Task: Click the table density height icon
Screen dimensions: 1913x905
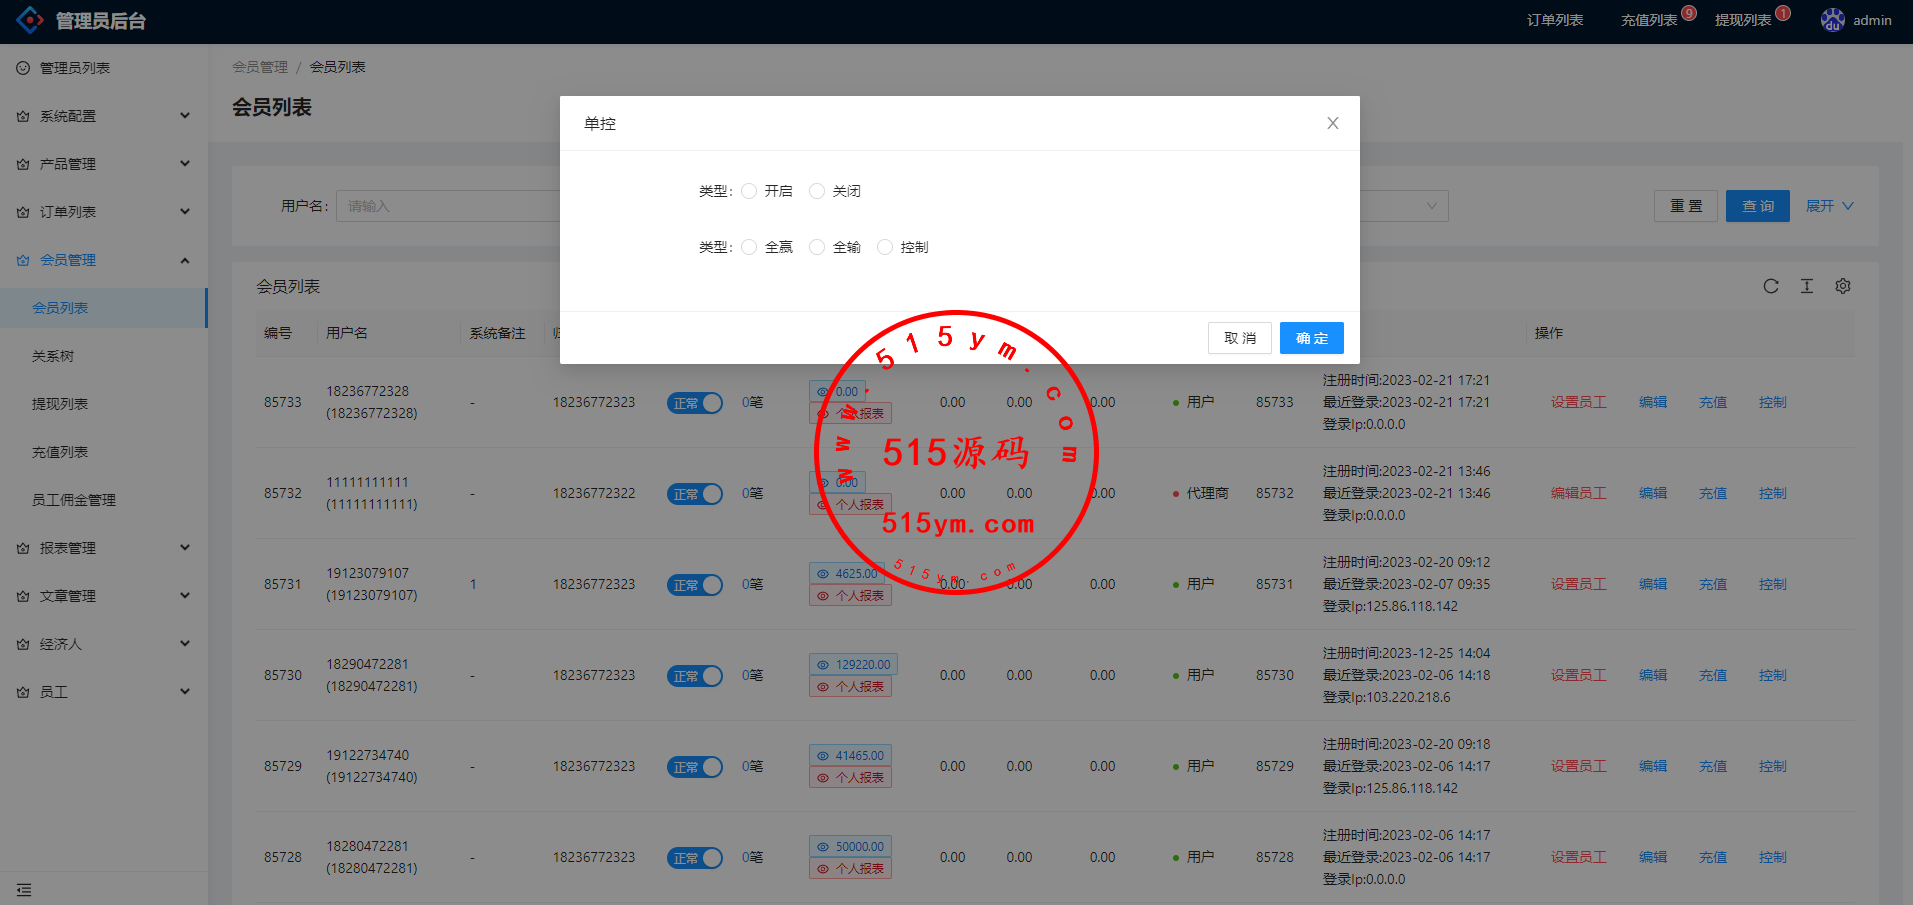Action: pyautogui.click(x=1806, y=286)
